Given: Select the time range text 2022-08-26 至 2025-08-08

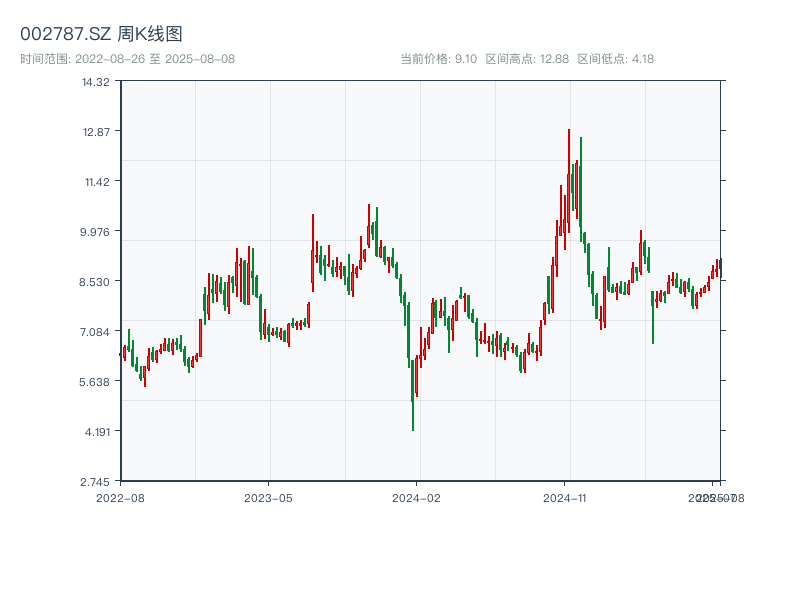Looking at the screenshot, I should pyautogui.click(x=155, y=59).
